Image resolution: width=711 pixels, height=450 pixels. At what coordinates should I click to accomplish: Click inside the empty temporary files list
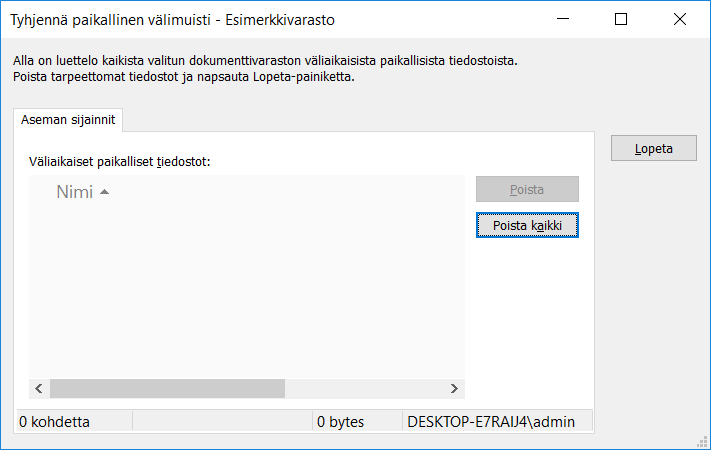coord(246,290)
